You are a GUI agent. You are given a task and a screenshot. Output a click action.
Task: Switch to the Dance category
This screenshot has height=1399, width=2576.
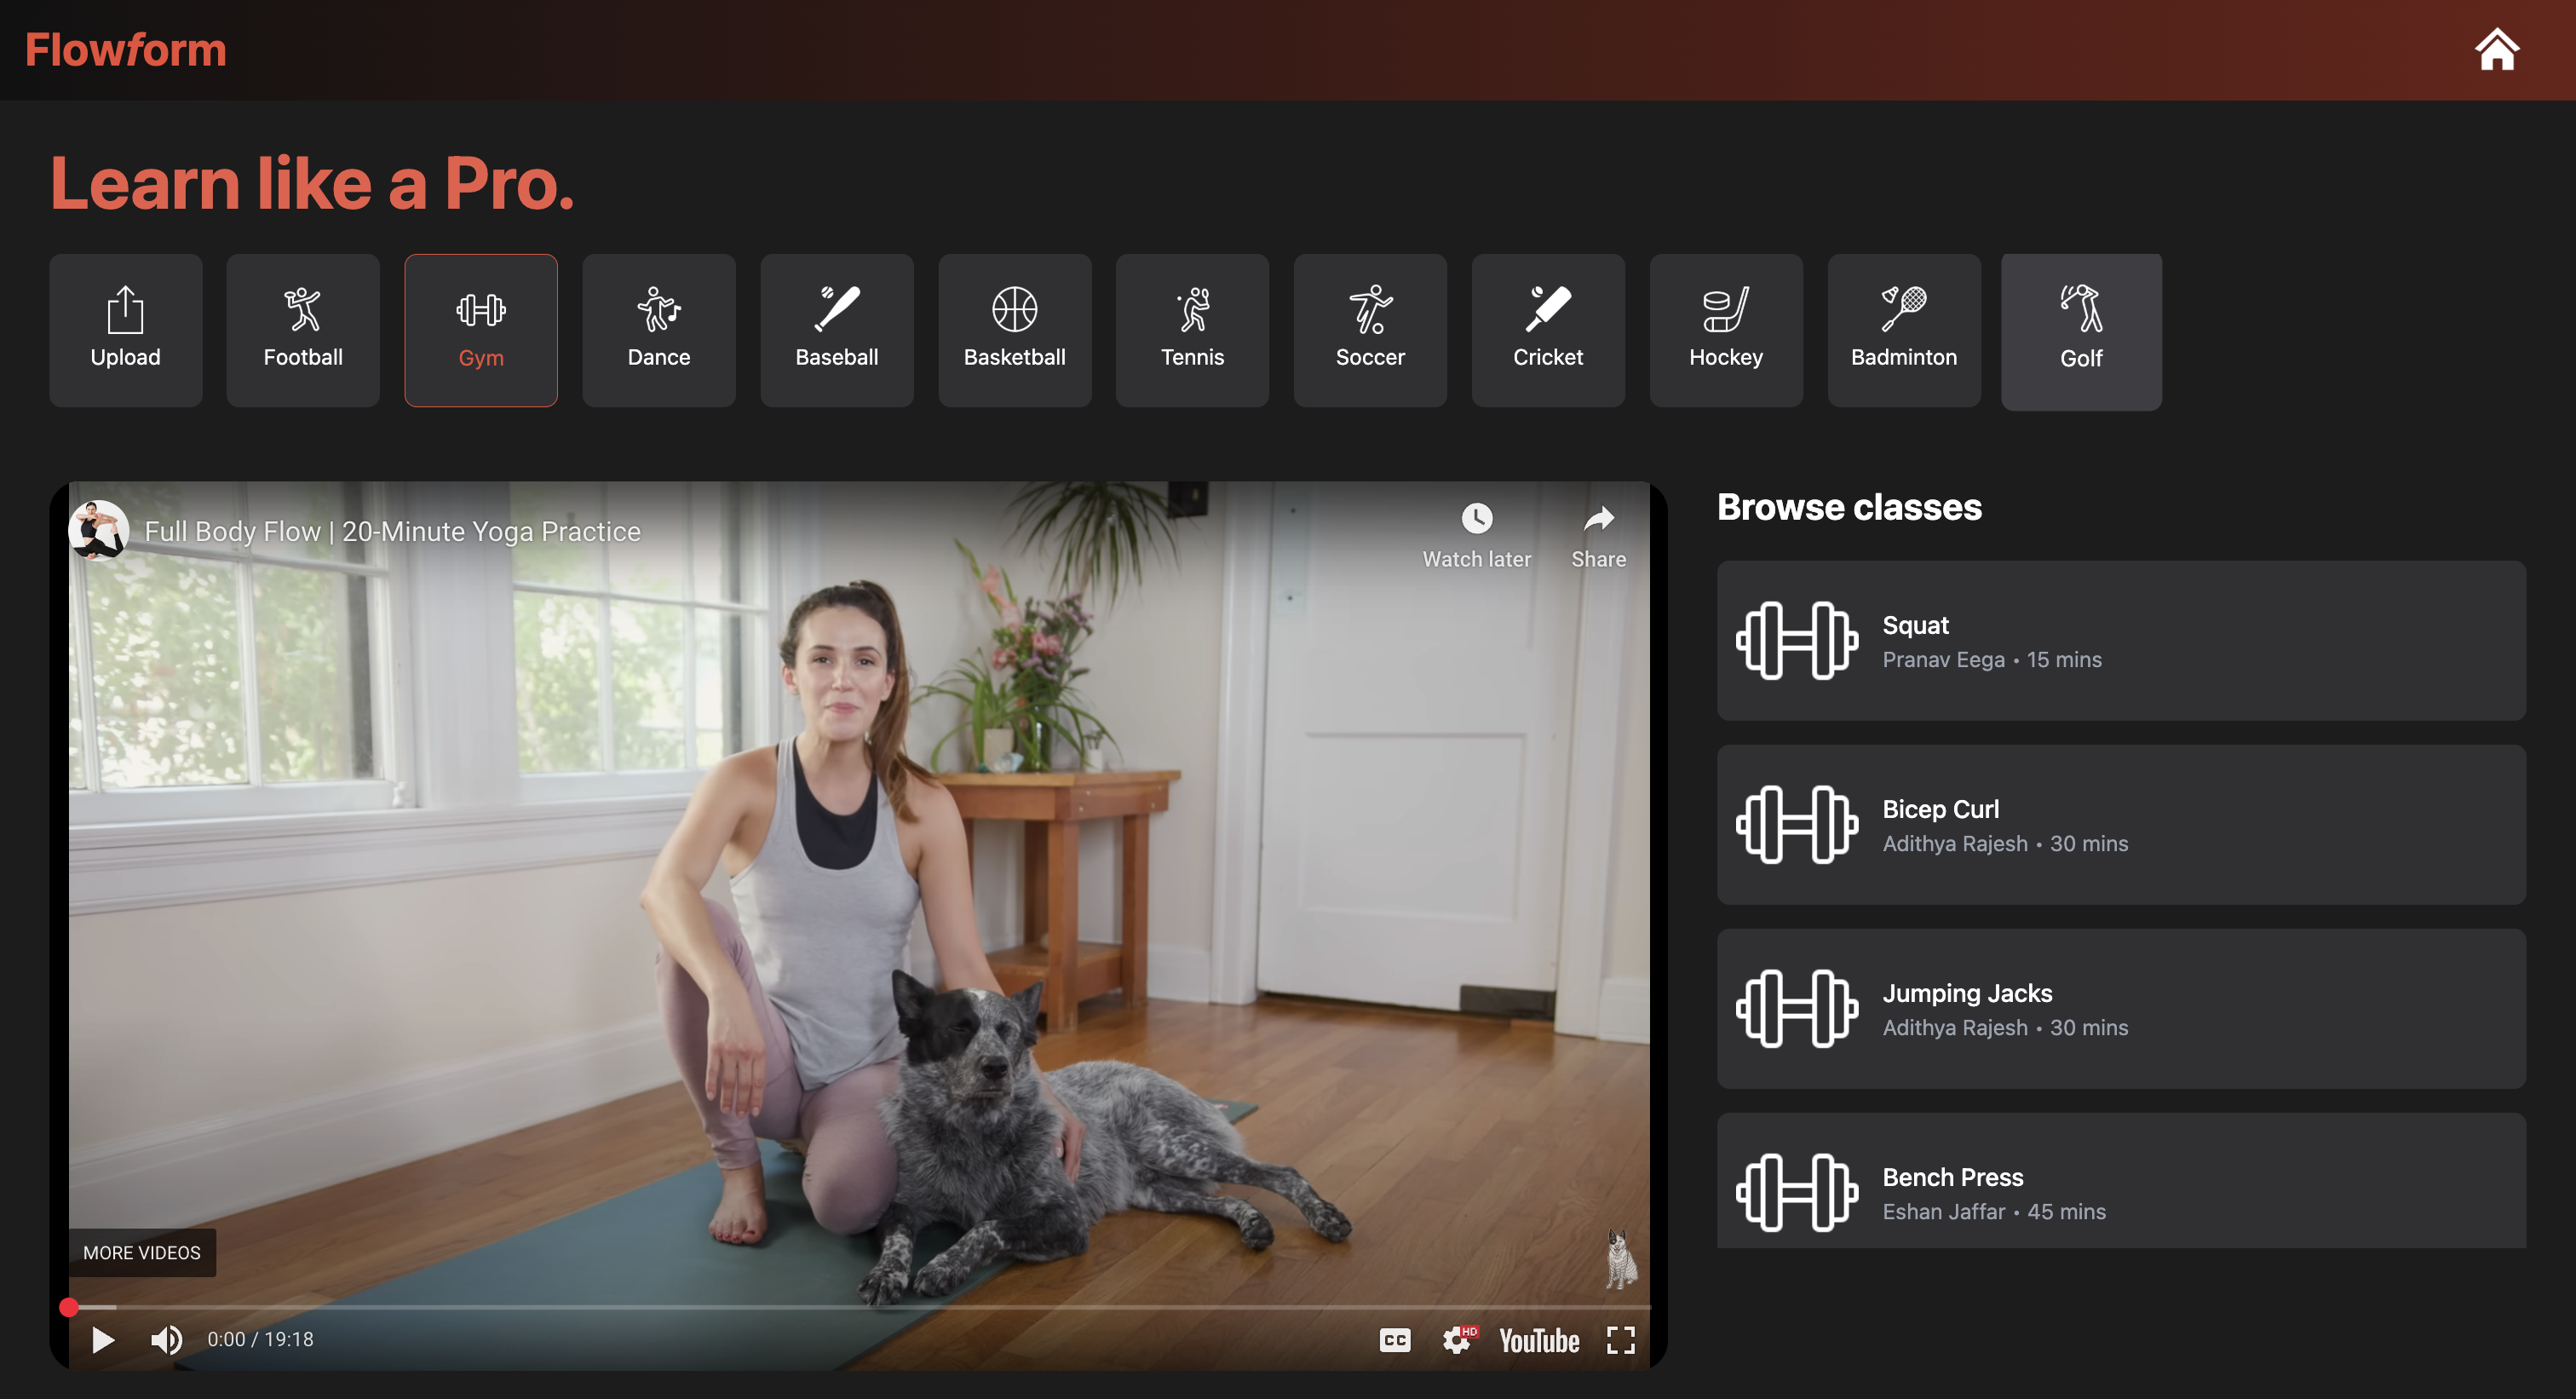point(658,330)
